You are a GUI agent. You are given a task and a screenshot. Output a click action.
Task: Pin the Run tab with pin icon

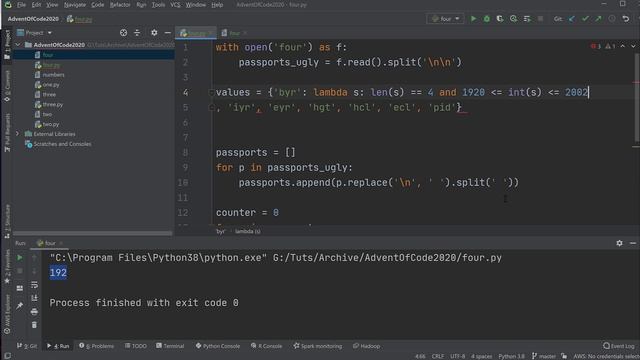click(x=20, y=305)
